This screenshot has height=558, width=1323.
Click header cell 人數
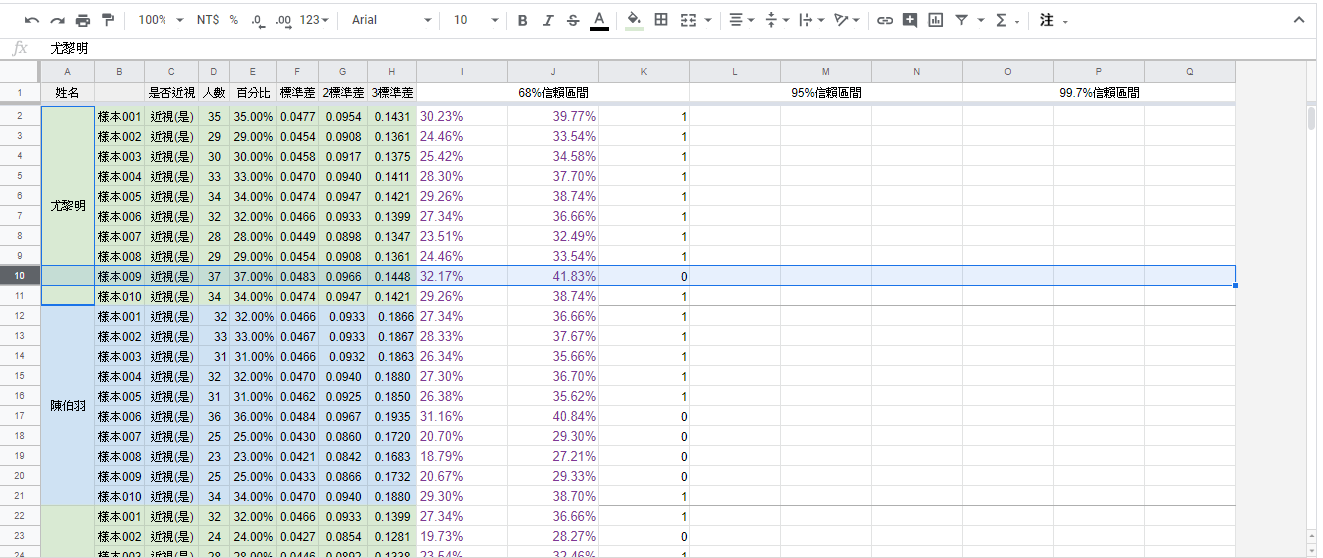pyautogui.click(x=214, y=92)
